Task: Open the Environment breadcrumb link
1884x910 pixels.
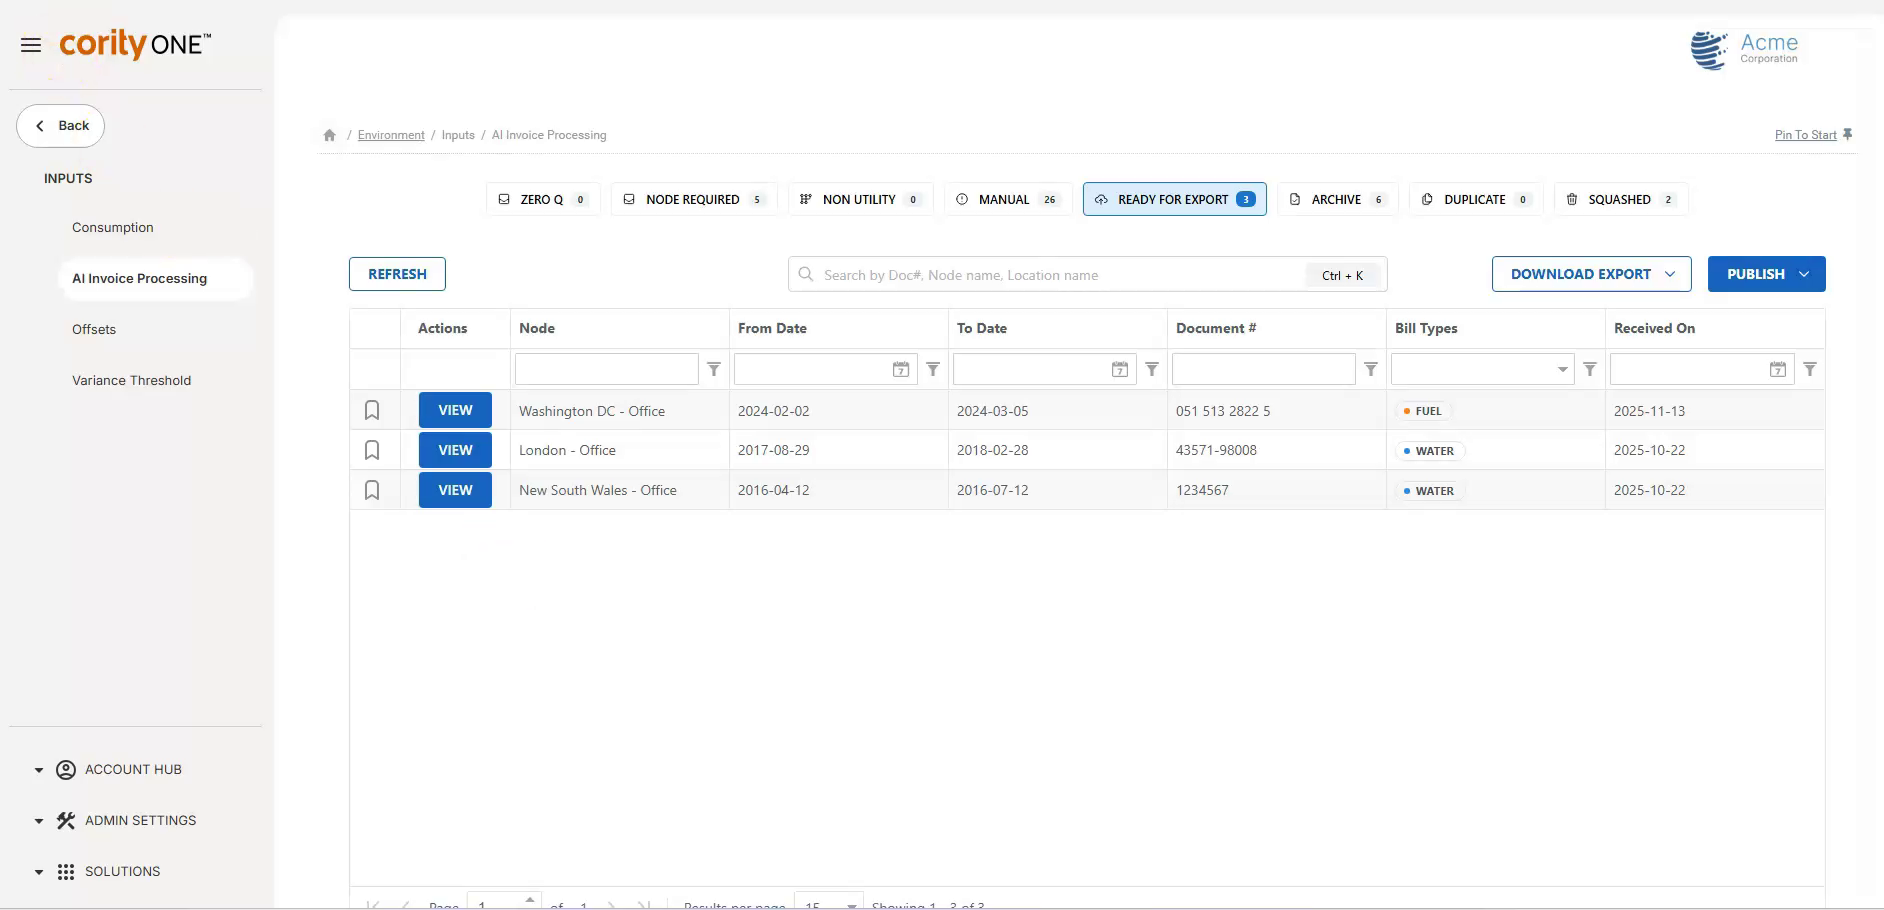Action: click(390, 134)
